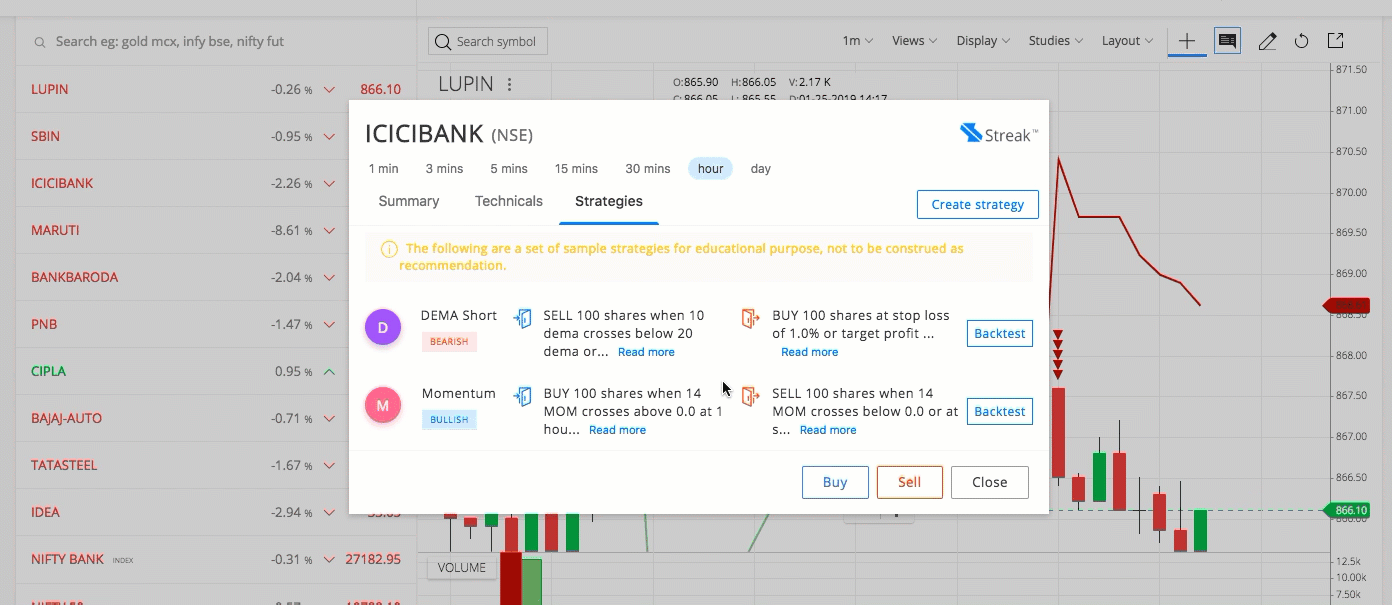1392x605 pixels.
Task: Open chart in popout window icon
Action: pyautogui.click(x=1335, y=41)
